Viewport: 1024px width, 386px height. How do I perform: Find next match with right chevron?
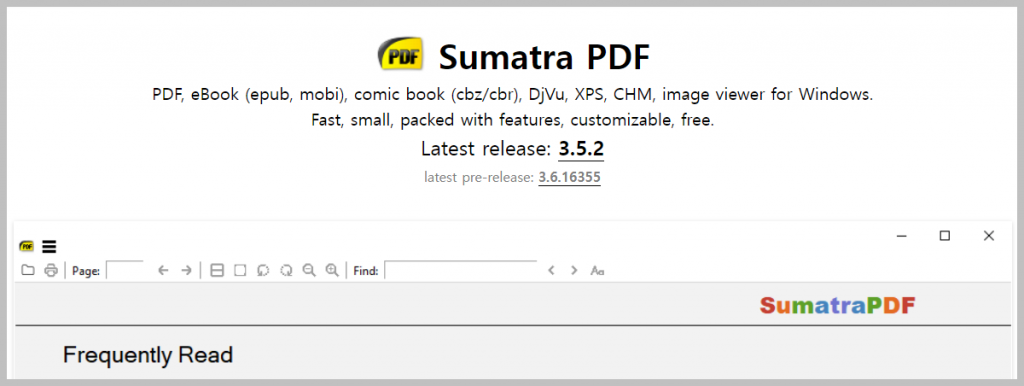tap(574, 270)
